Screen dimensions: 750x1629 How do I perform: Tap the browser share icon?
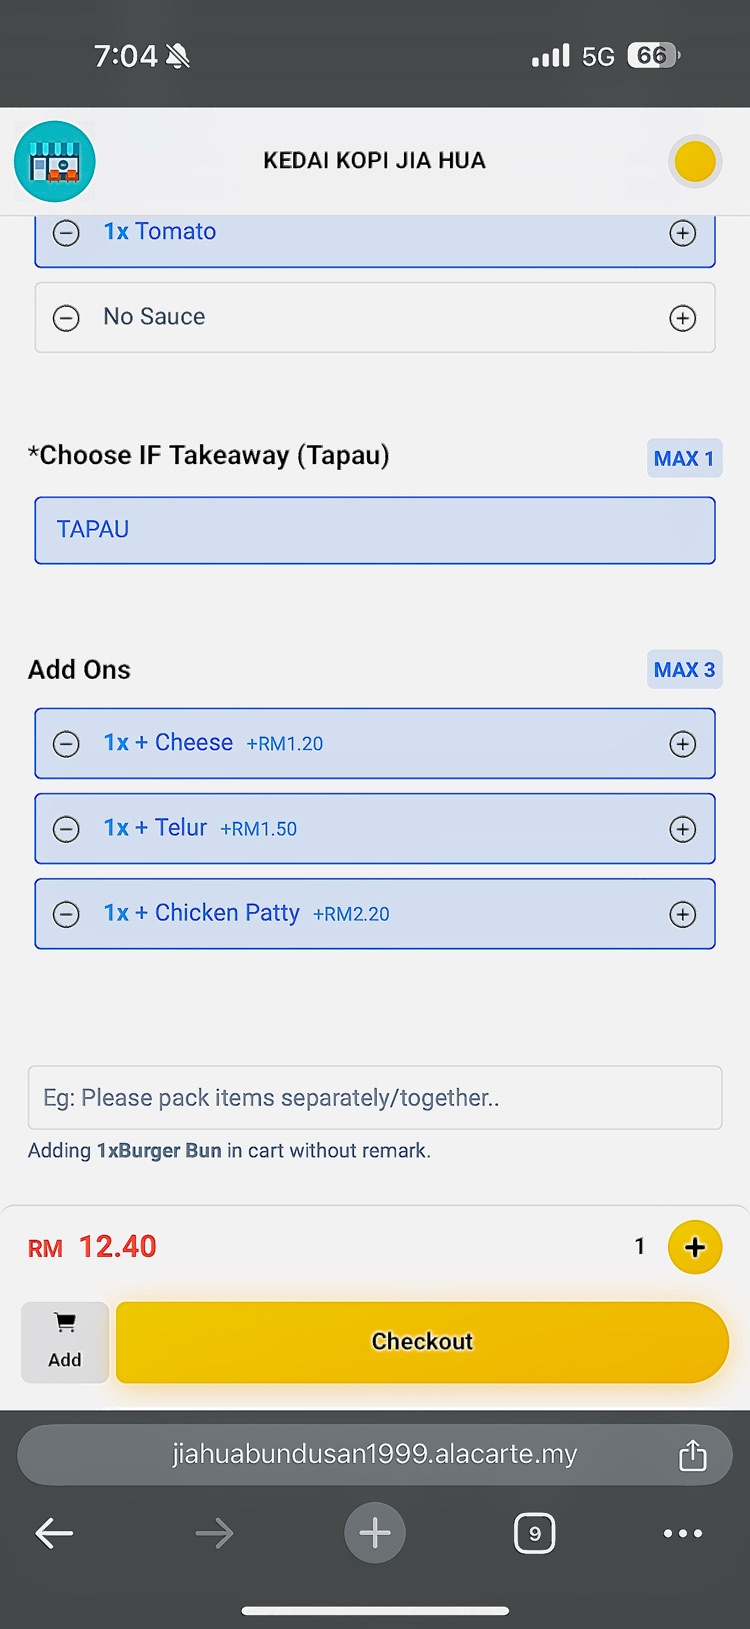(x=692, y=1455)
